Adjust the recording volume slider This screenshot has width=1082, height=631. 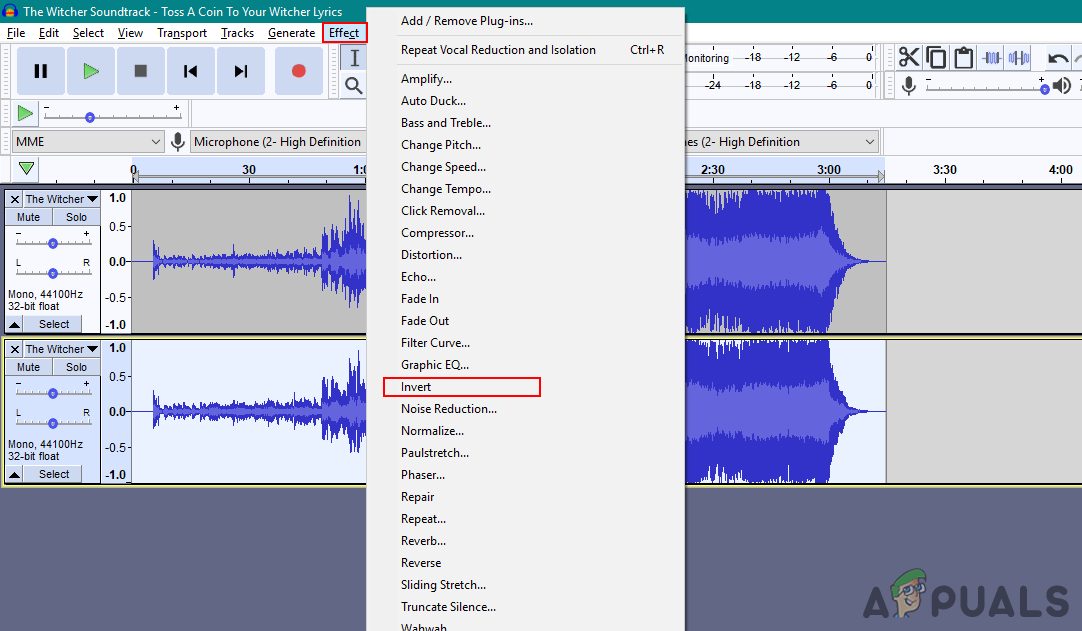point(985,87)
